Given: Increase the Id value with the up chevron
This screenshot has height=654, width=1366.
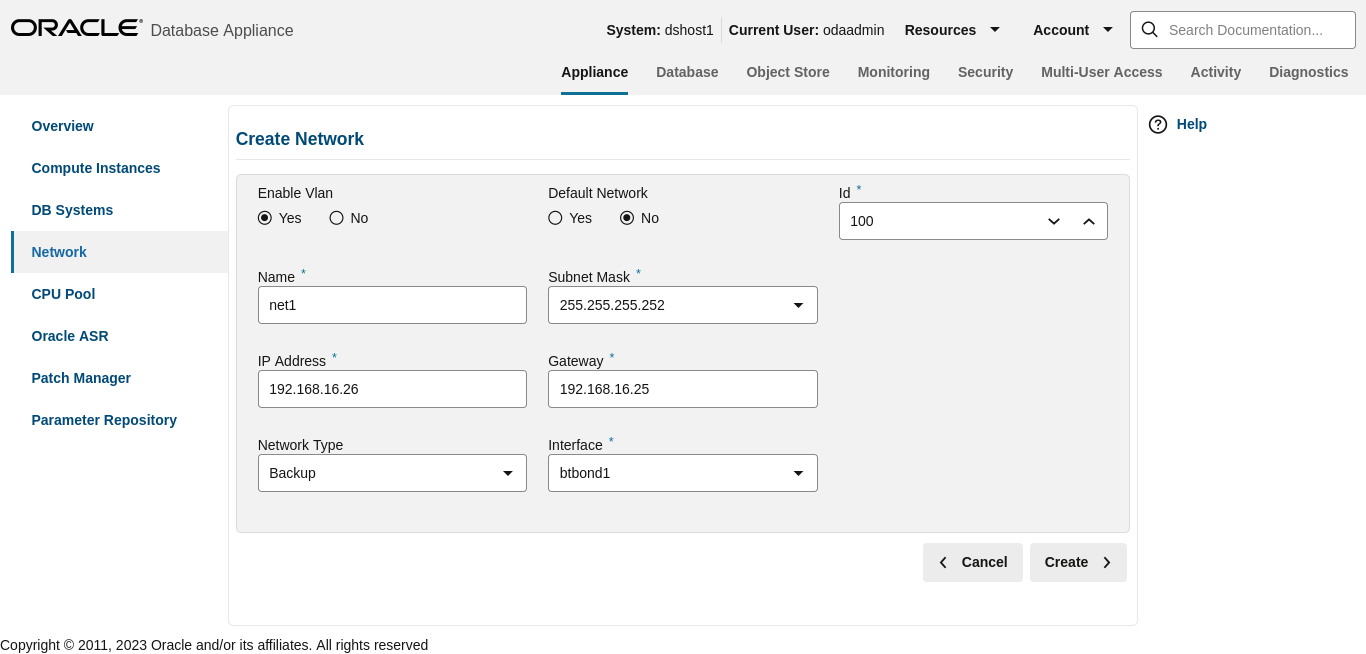Looking at the screenshot, I should [1089, 221].
